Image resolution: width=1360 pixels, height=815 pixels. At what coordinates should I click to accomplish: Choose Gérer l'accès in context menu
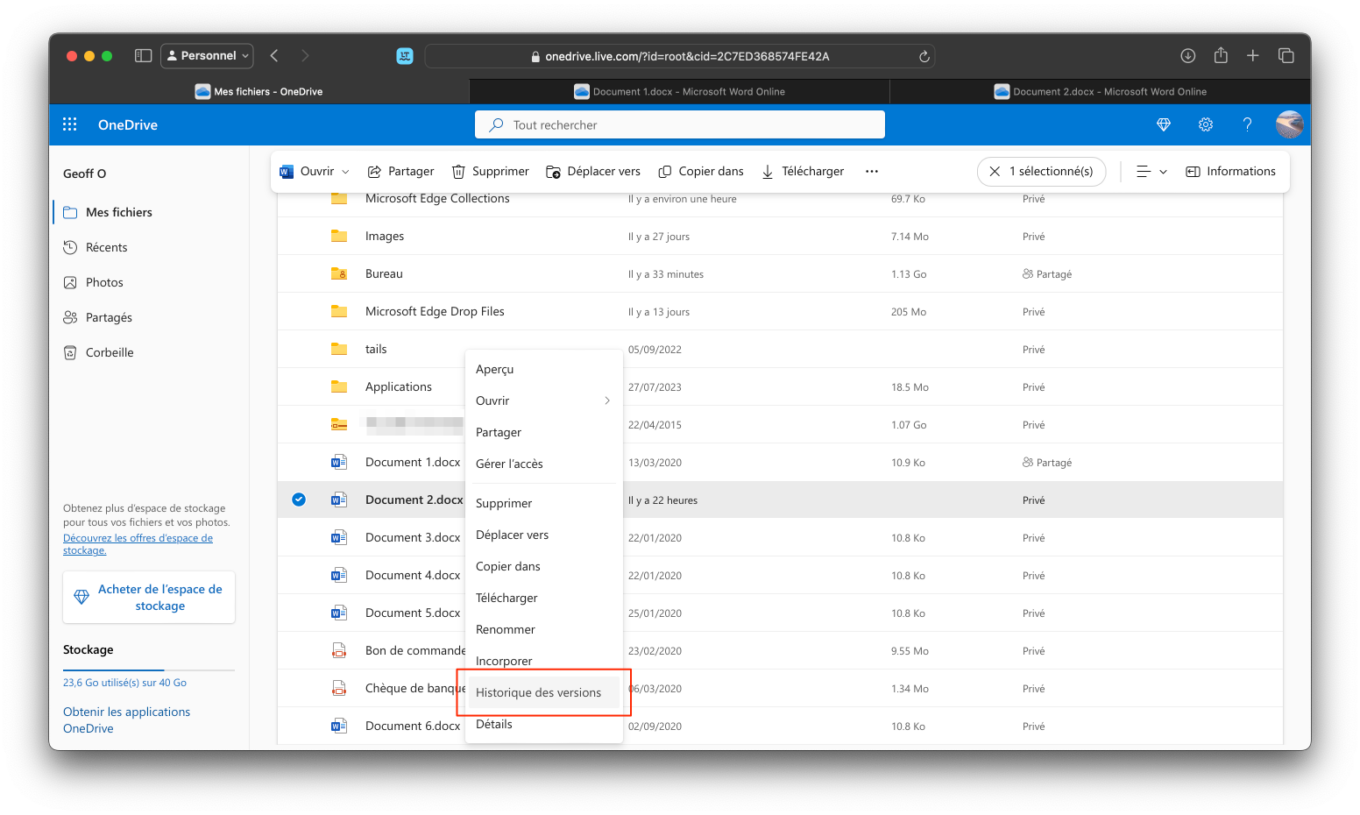(544, 464)
